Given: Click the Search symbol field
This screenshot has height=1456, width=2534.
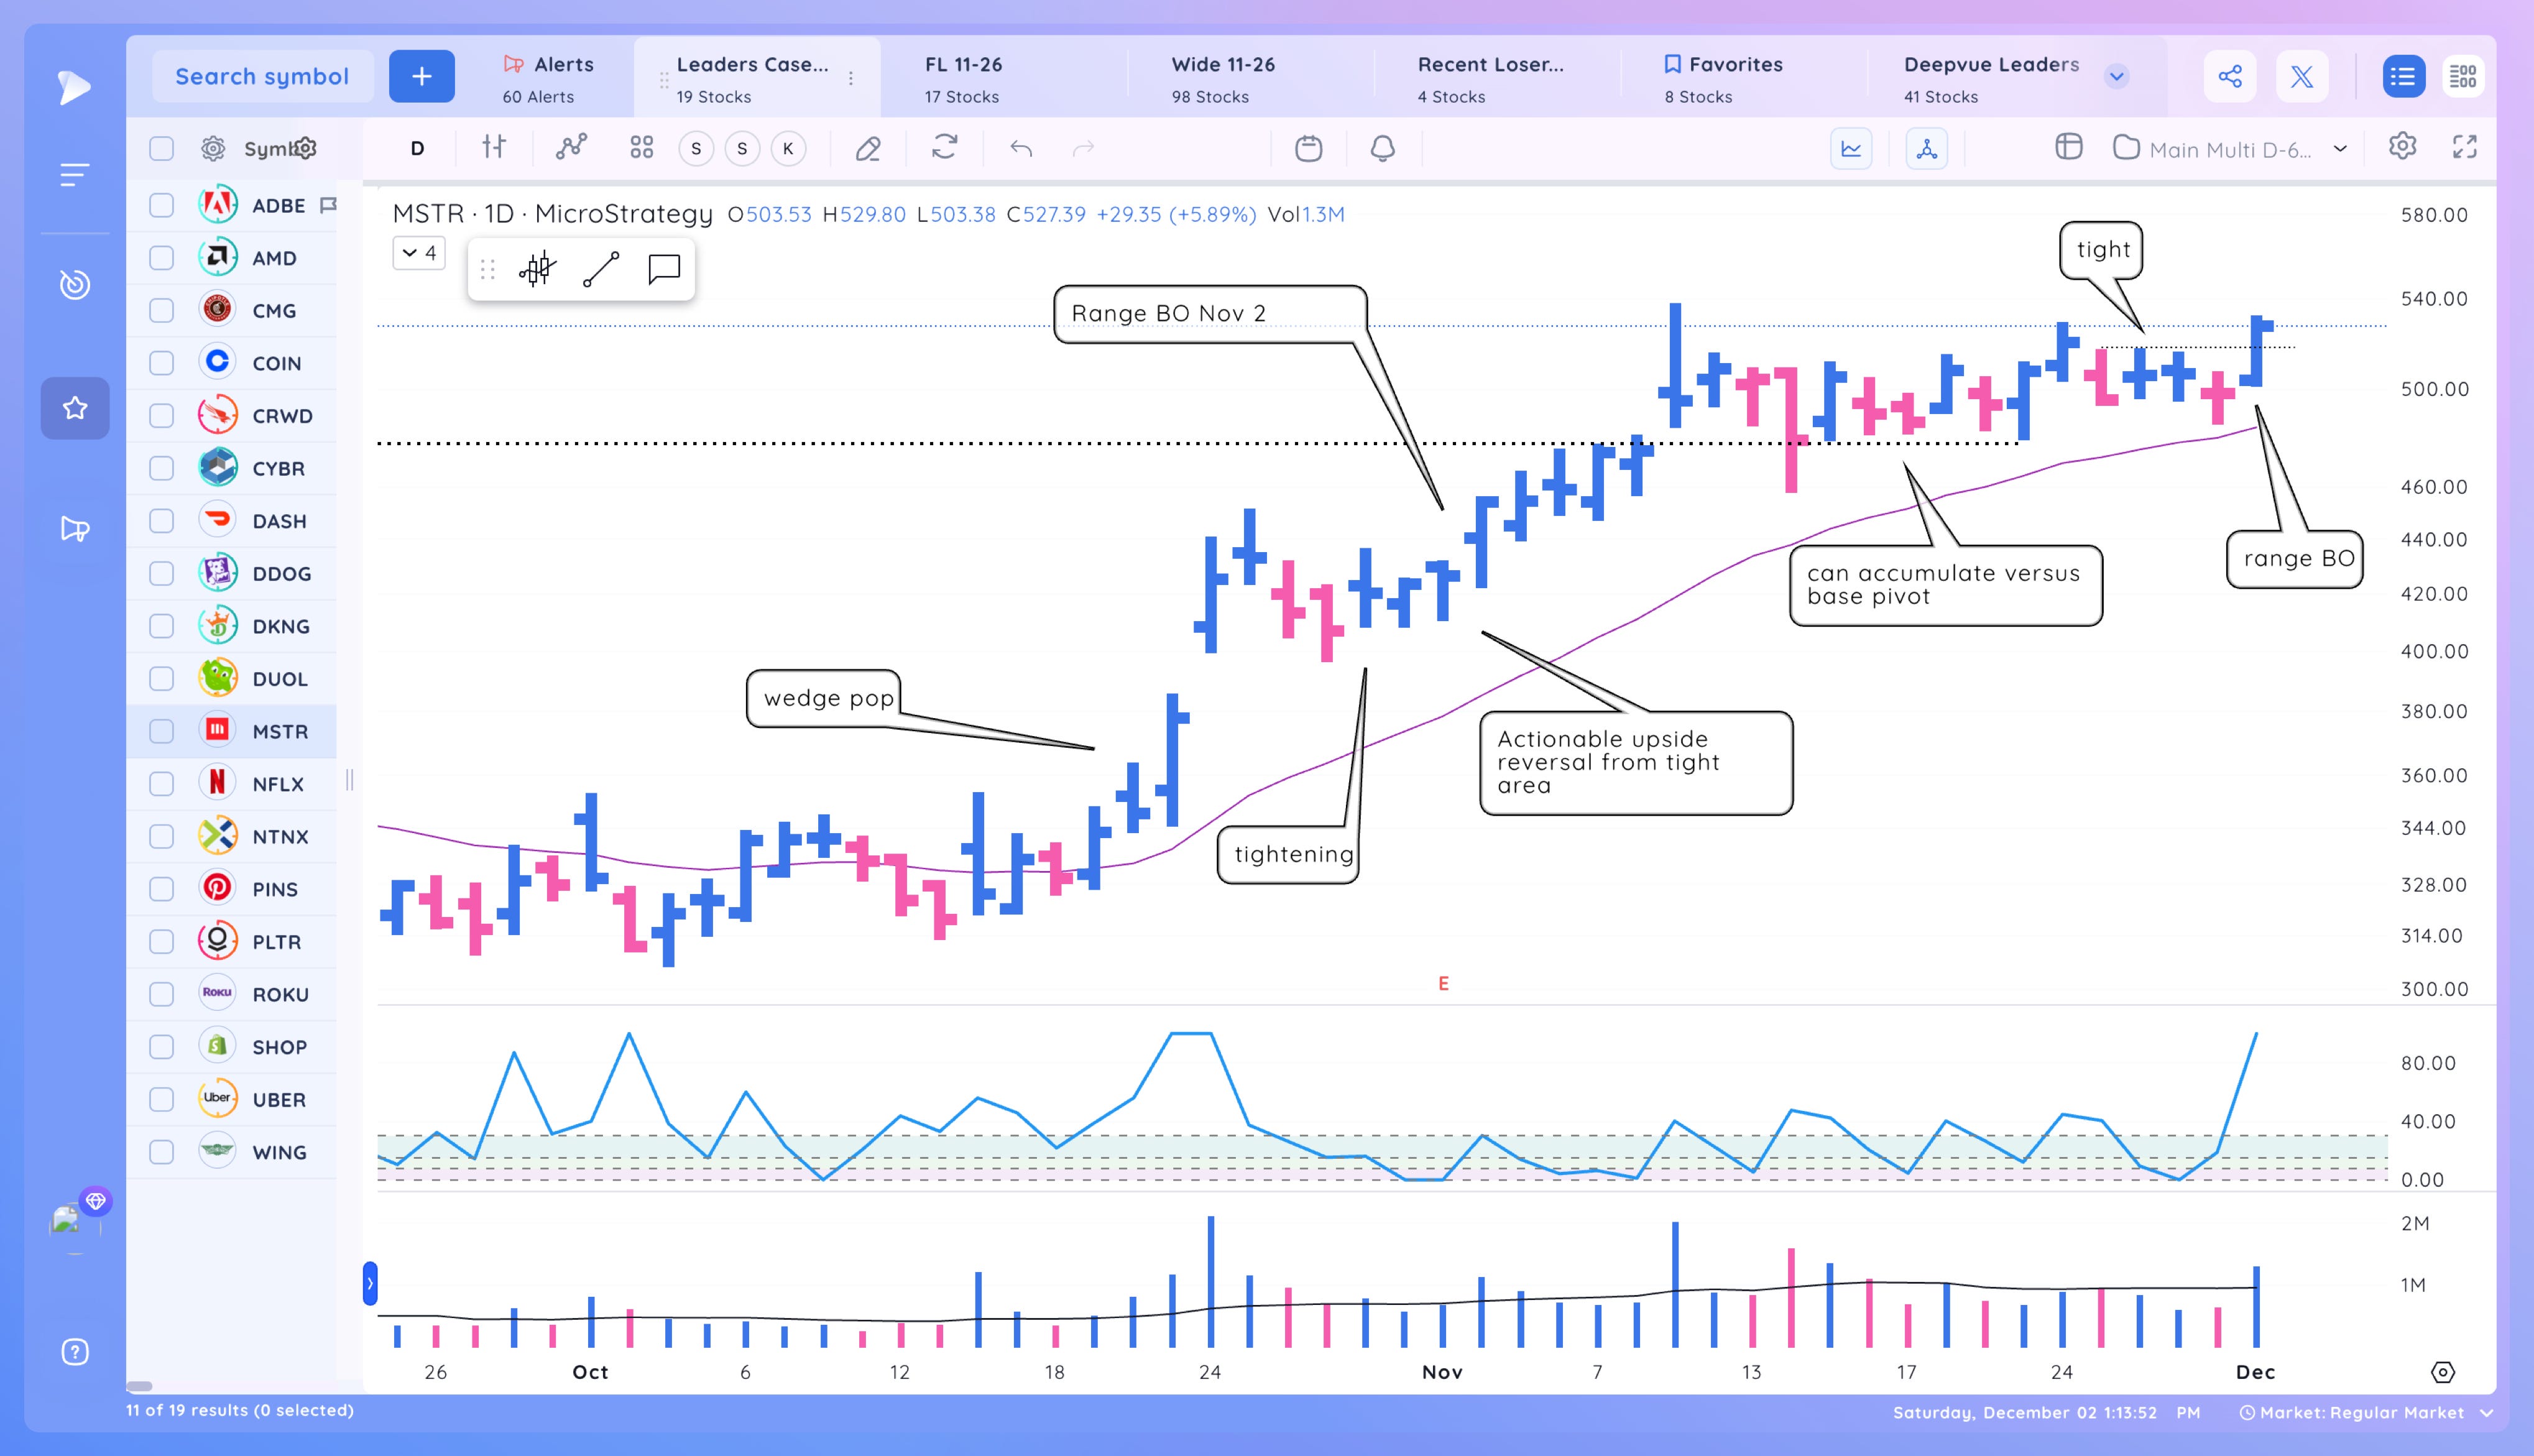Looking at the screenshot, I should pos(262,76).
